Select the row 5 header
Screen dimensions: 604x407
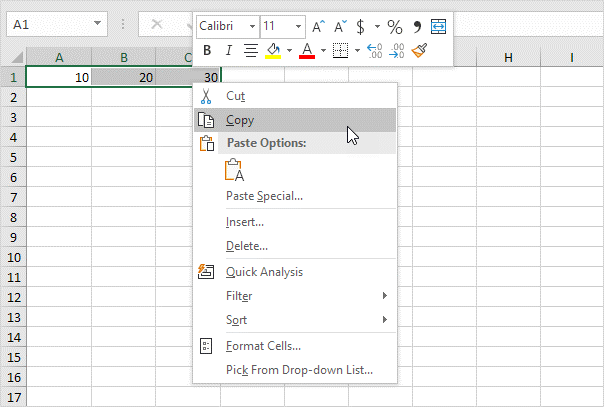pos(14,156)
